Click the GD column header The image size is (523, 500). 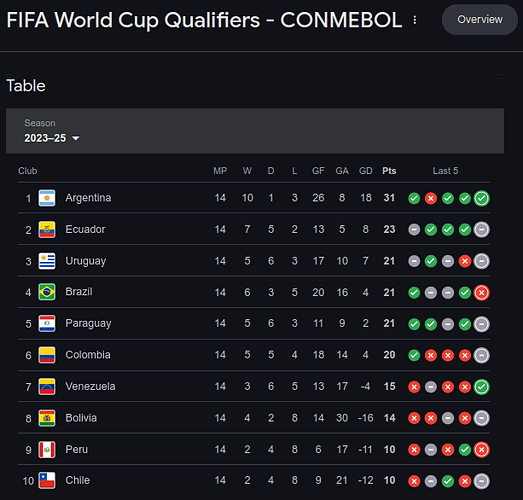coord(366,171)
